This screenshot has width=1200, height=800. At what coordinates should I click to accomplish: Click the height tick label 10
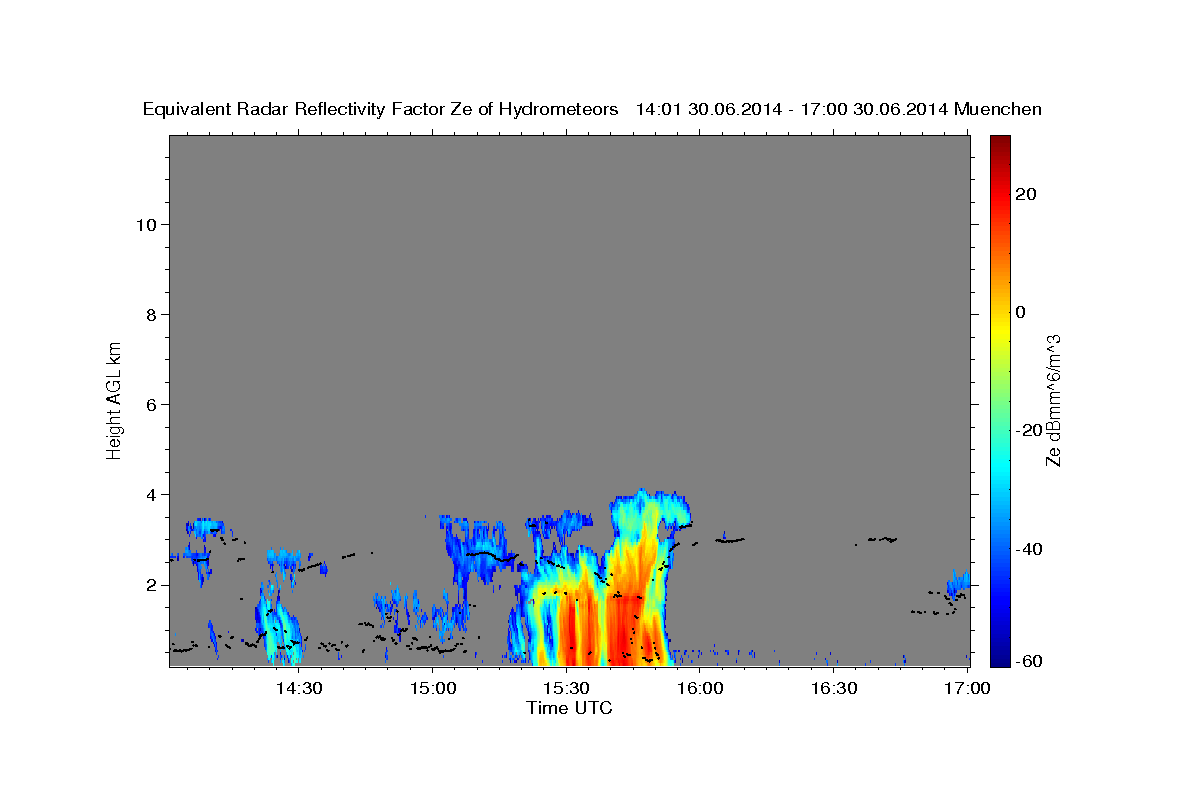pyautogui.click(x=145, y=224)
